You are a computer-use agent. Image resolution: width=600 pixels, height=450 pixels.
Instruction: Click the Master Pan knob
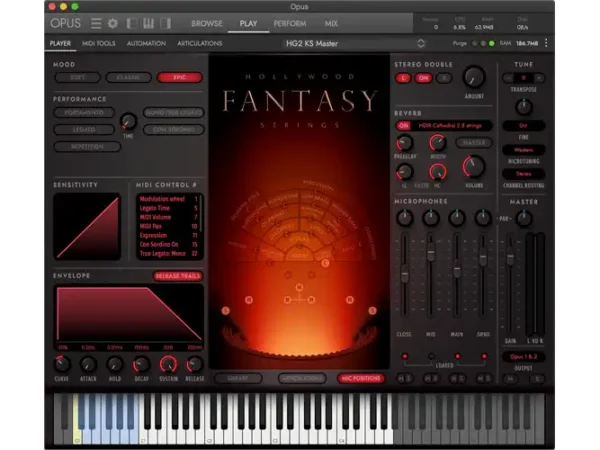point(524,218)
